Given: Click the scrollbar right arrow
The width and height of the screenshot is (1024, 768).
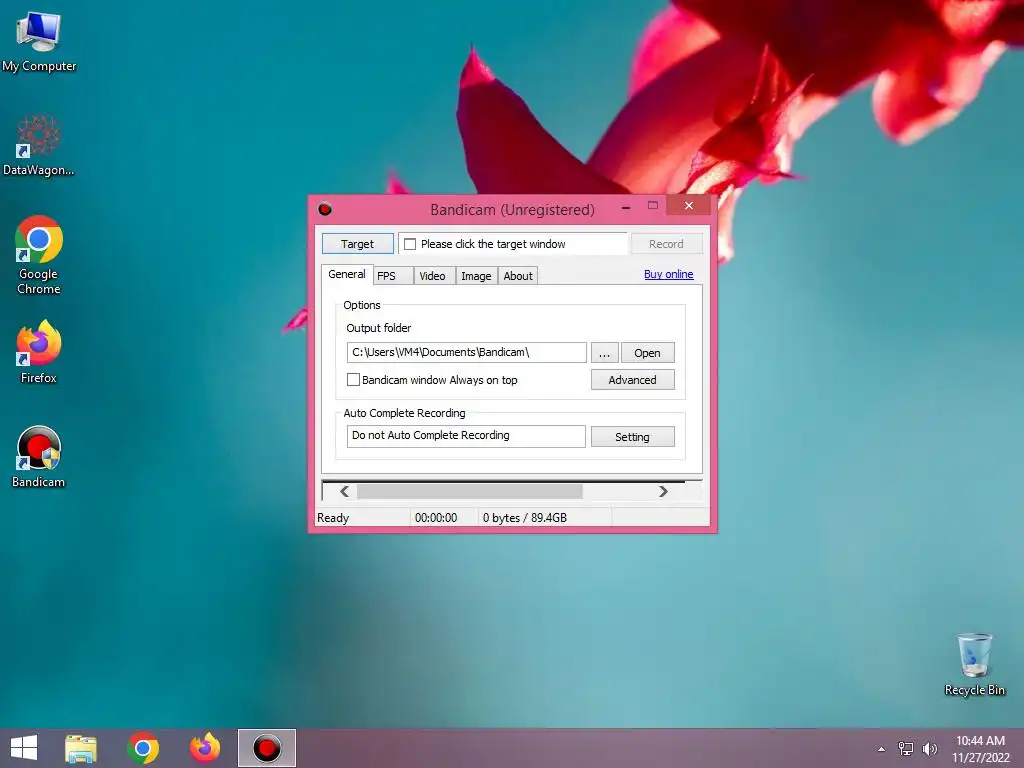Looking at the screenshot, I should (664, 491).
